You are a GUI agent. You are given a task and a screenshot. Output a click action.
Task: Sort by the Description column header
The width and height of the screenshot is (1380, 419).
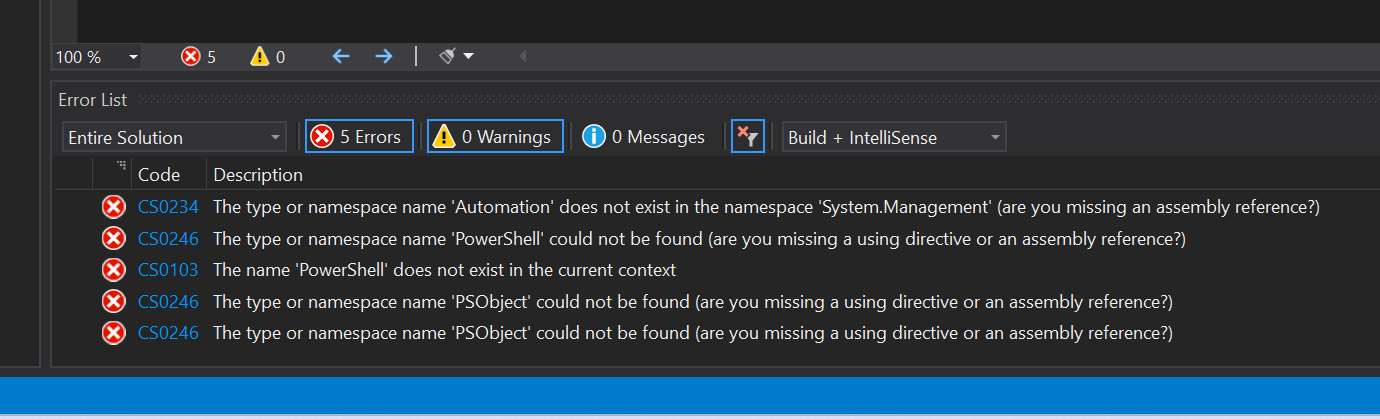point(258,175)
